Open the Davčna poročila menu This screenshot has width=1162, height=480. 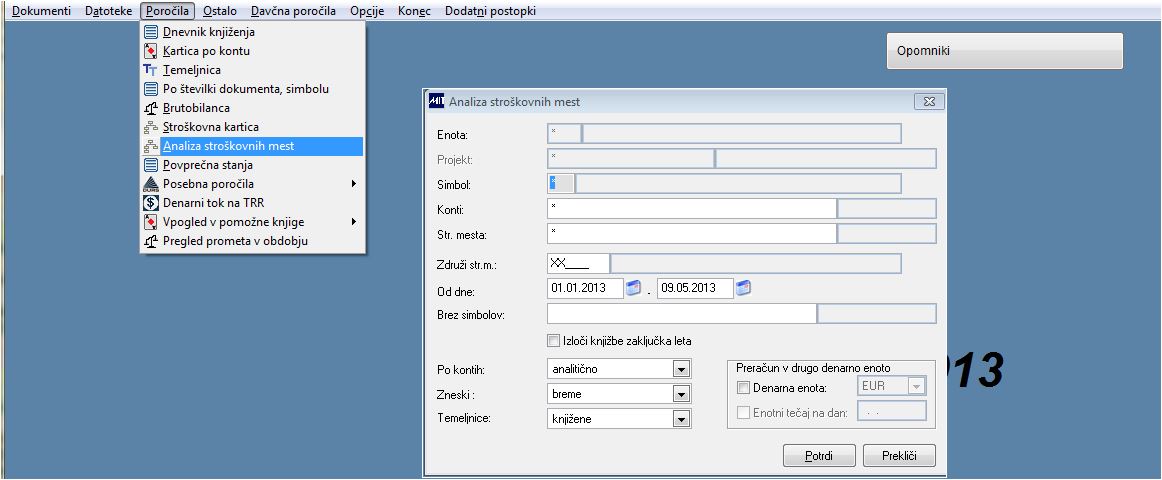tap(293, 11)
